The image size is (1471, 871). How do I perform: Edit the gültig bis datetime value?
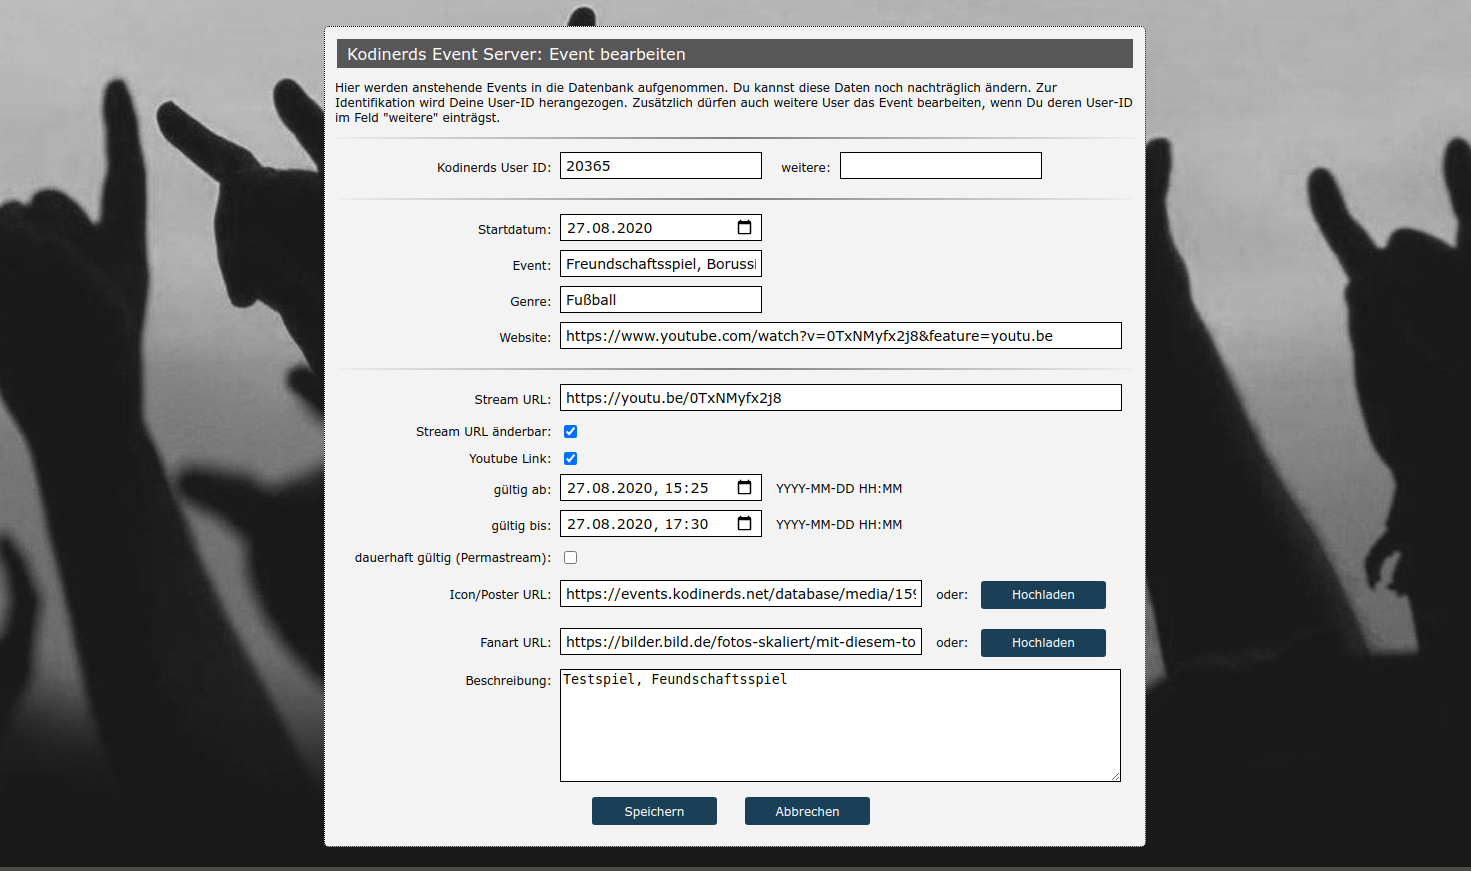(x=638, y=524)
